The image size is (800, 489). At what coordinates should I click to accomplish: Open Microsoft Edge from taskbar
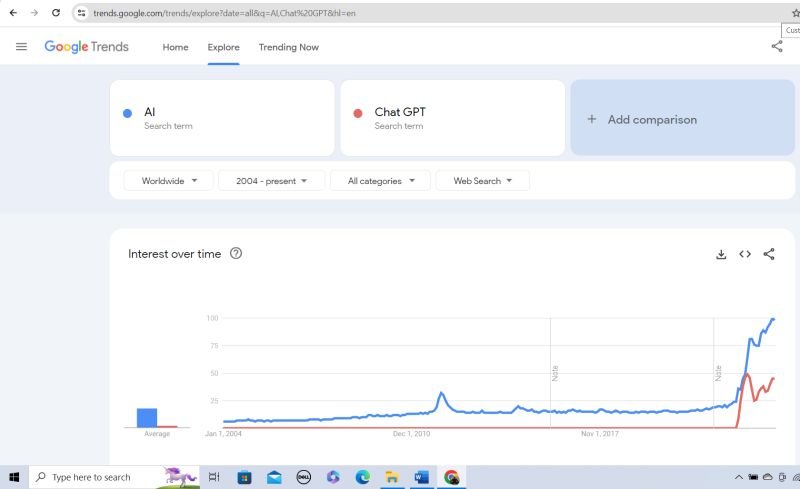tap(362, 477)
